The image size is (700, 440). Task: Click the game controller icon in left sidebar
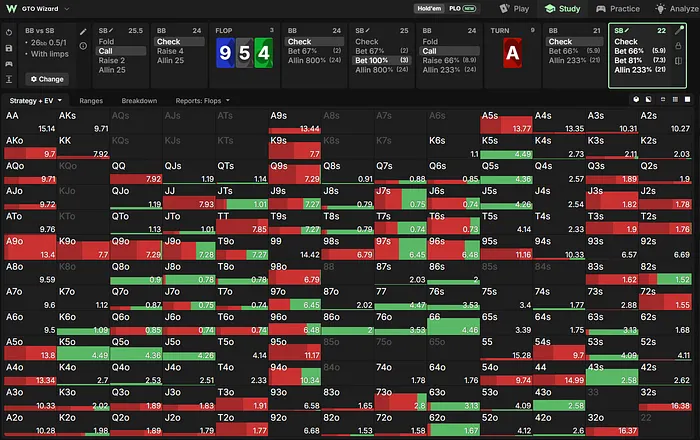click(x=9, y=64)
